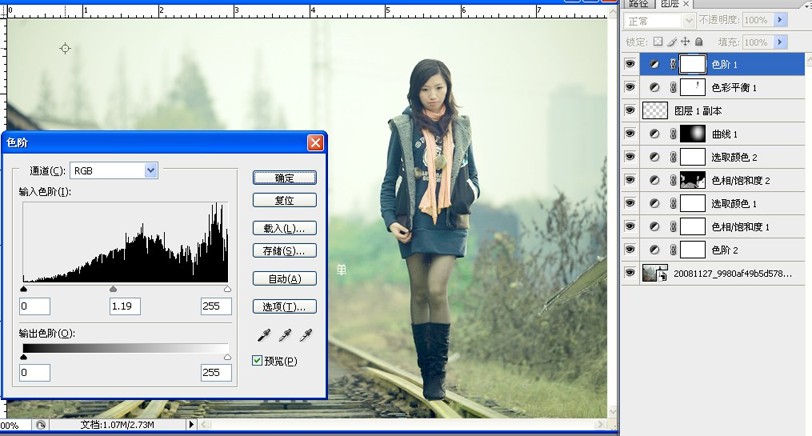Hide the 选取颜色 1 layer
Image resolution: width=812 pixels, height=436 pixels.
[x=630, y=204]
